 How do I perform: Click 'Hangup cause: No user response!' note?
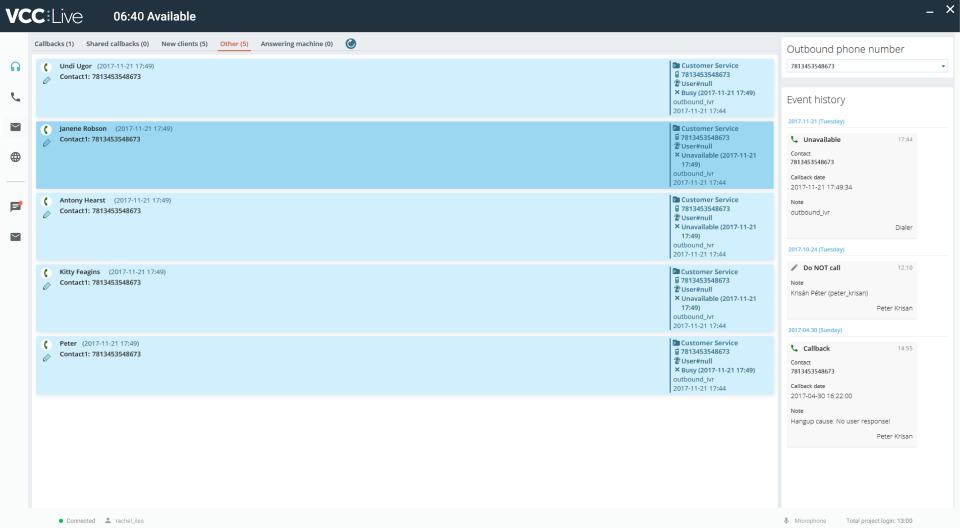coord(840,421)
